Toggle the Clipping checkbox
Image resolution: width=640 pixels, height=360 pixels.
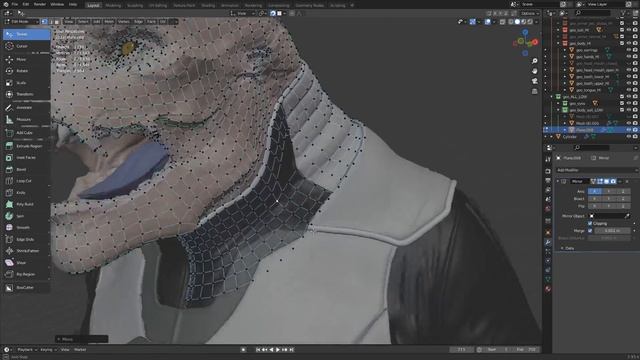click(590, 223)
